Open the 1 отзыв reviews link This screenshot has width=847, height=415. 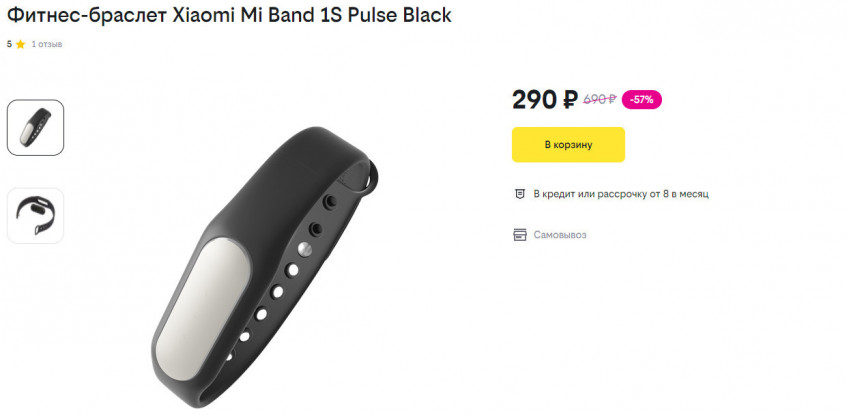(47, 45)
